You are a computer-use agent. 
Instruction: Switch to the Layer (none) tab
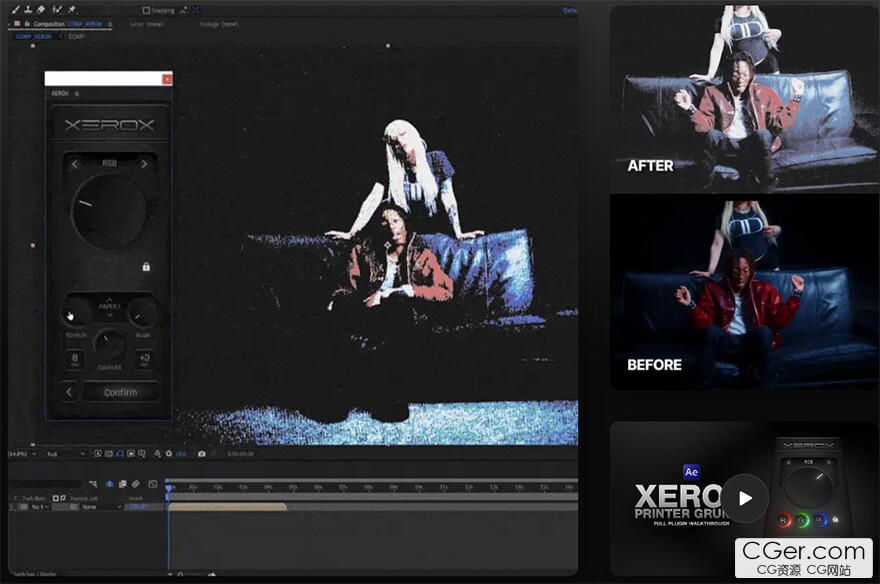tap(148, 23)
